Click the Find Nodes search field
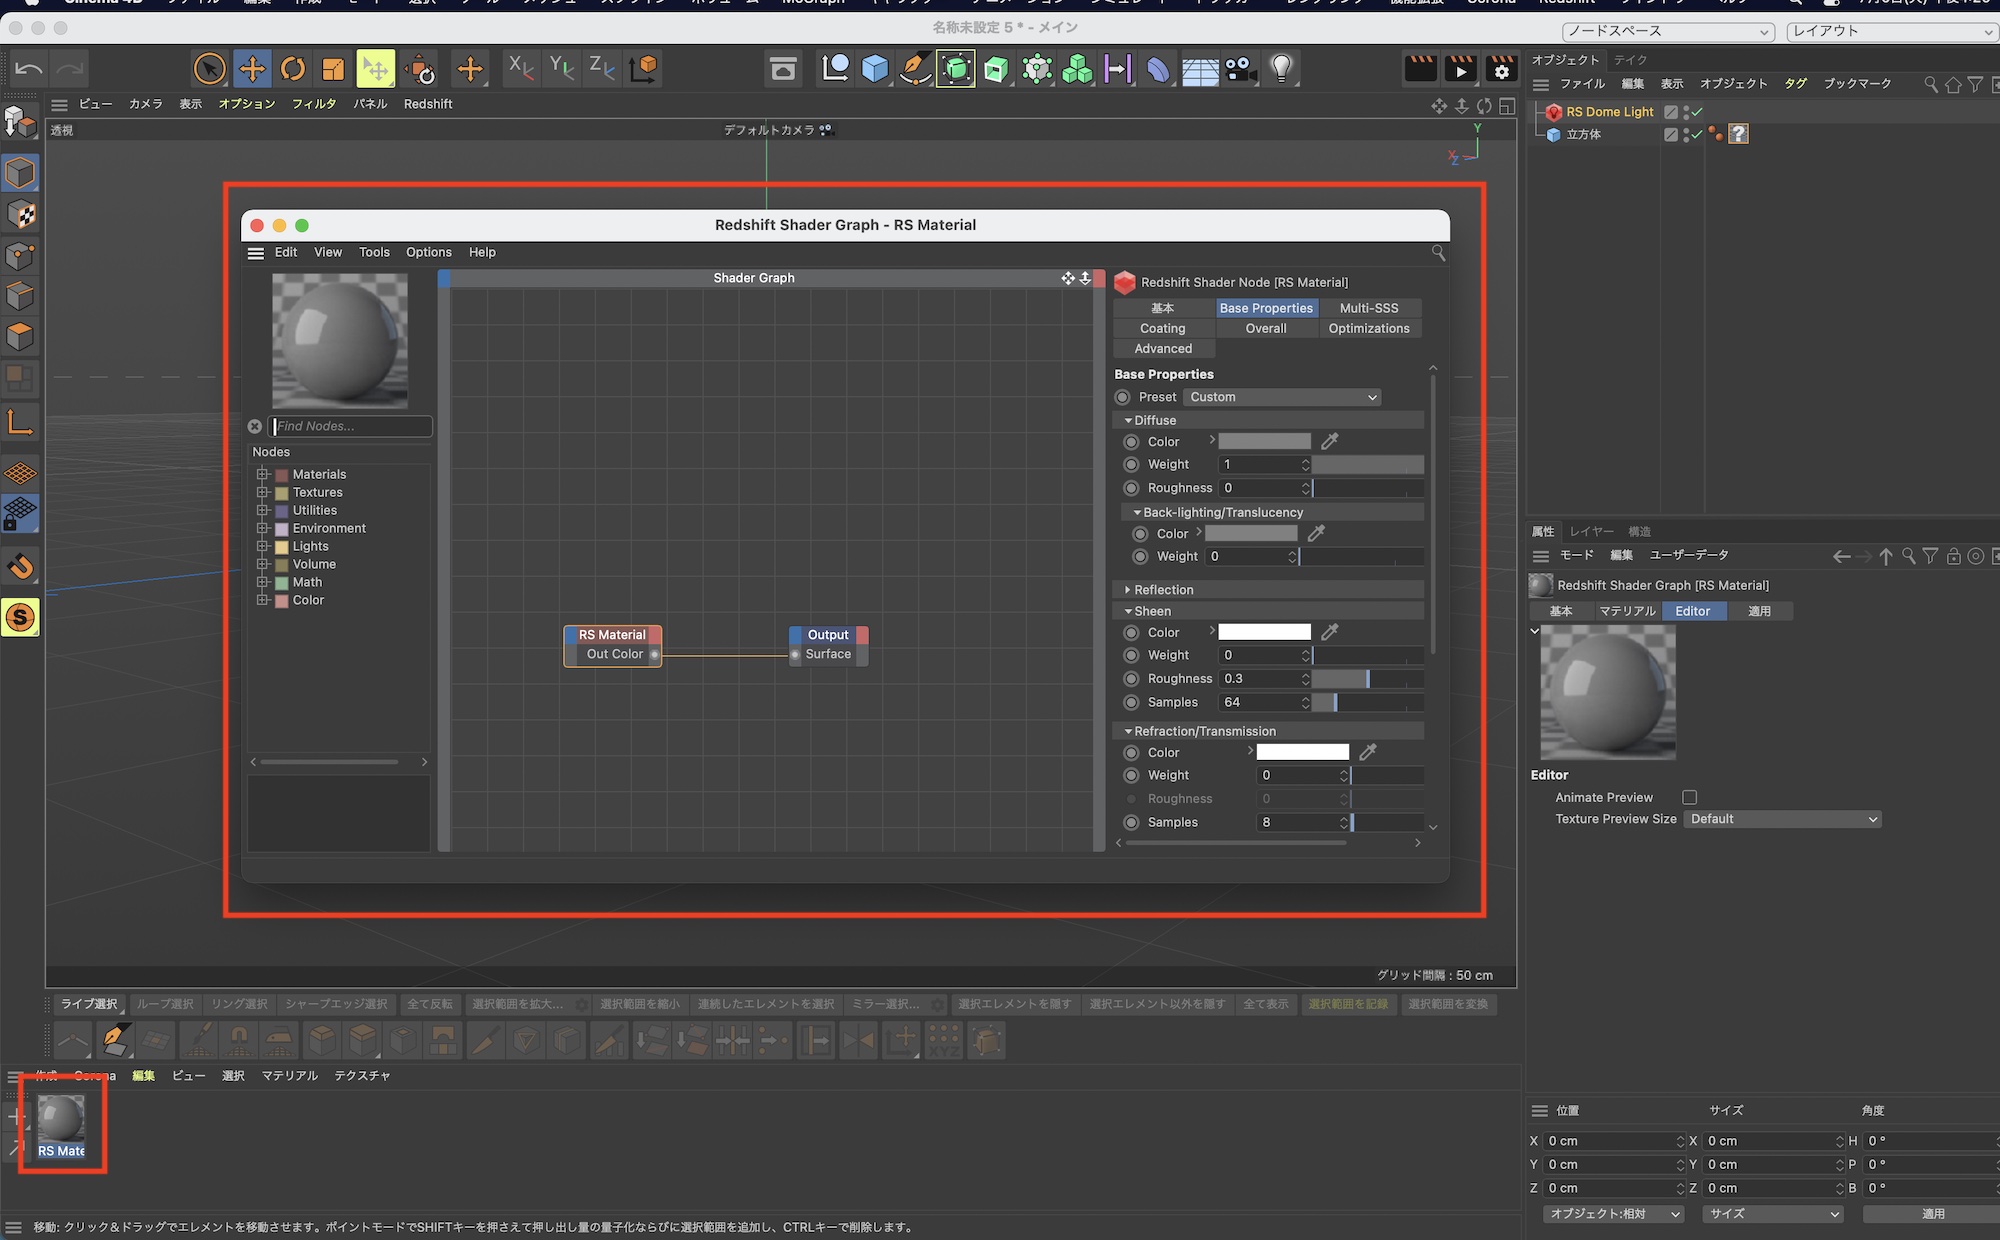This screenshot has width=2000, height=1240. tap(350, 426)
